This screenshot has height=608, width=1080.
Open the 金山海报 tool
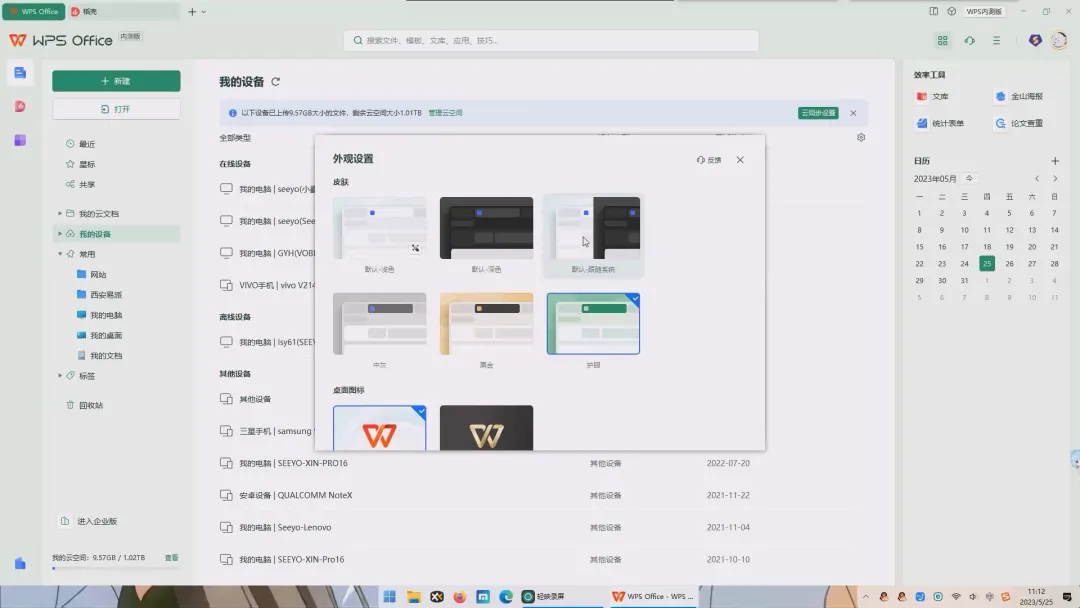click(1019, 96)
